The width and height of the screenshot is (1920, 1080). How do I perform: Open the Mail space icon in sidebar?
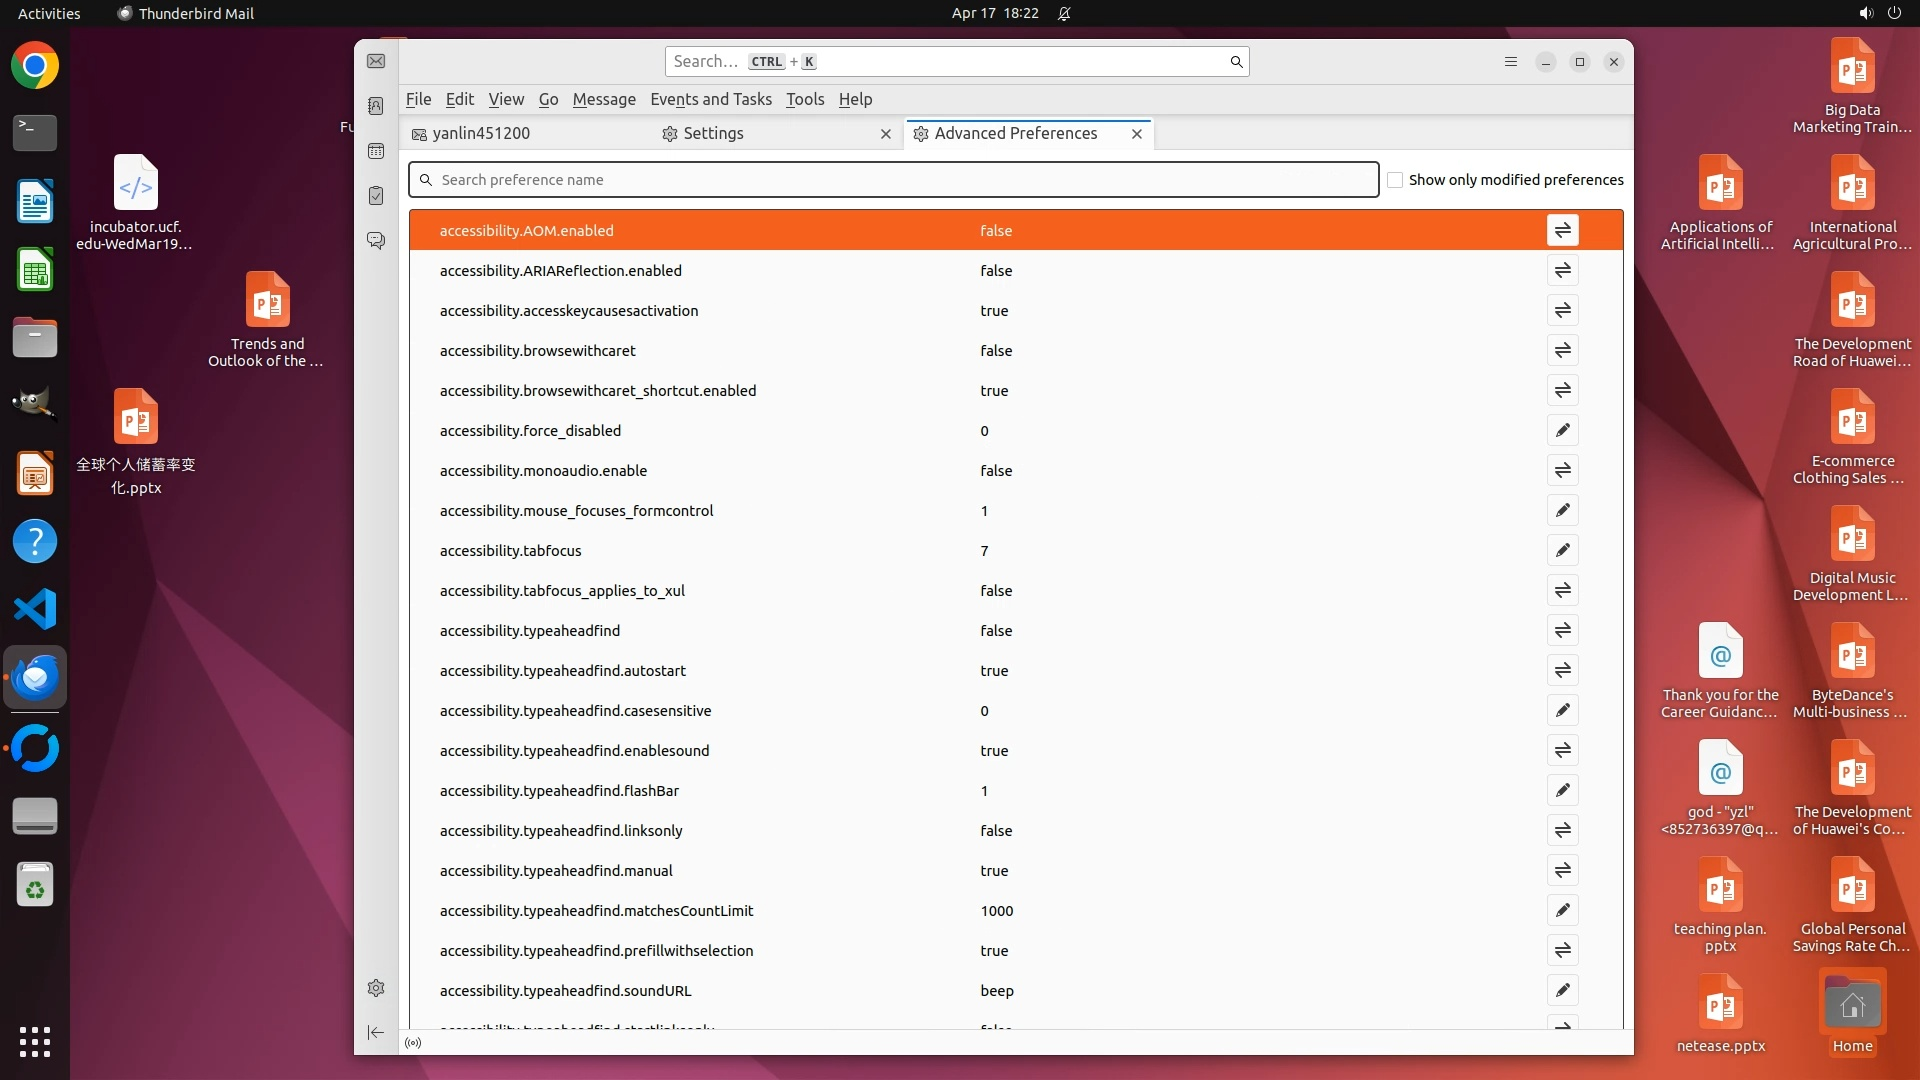pos(376,62)
